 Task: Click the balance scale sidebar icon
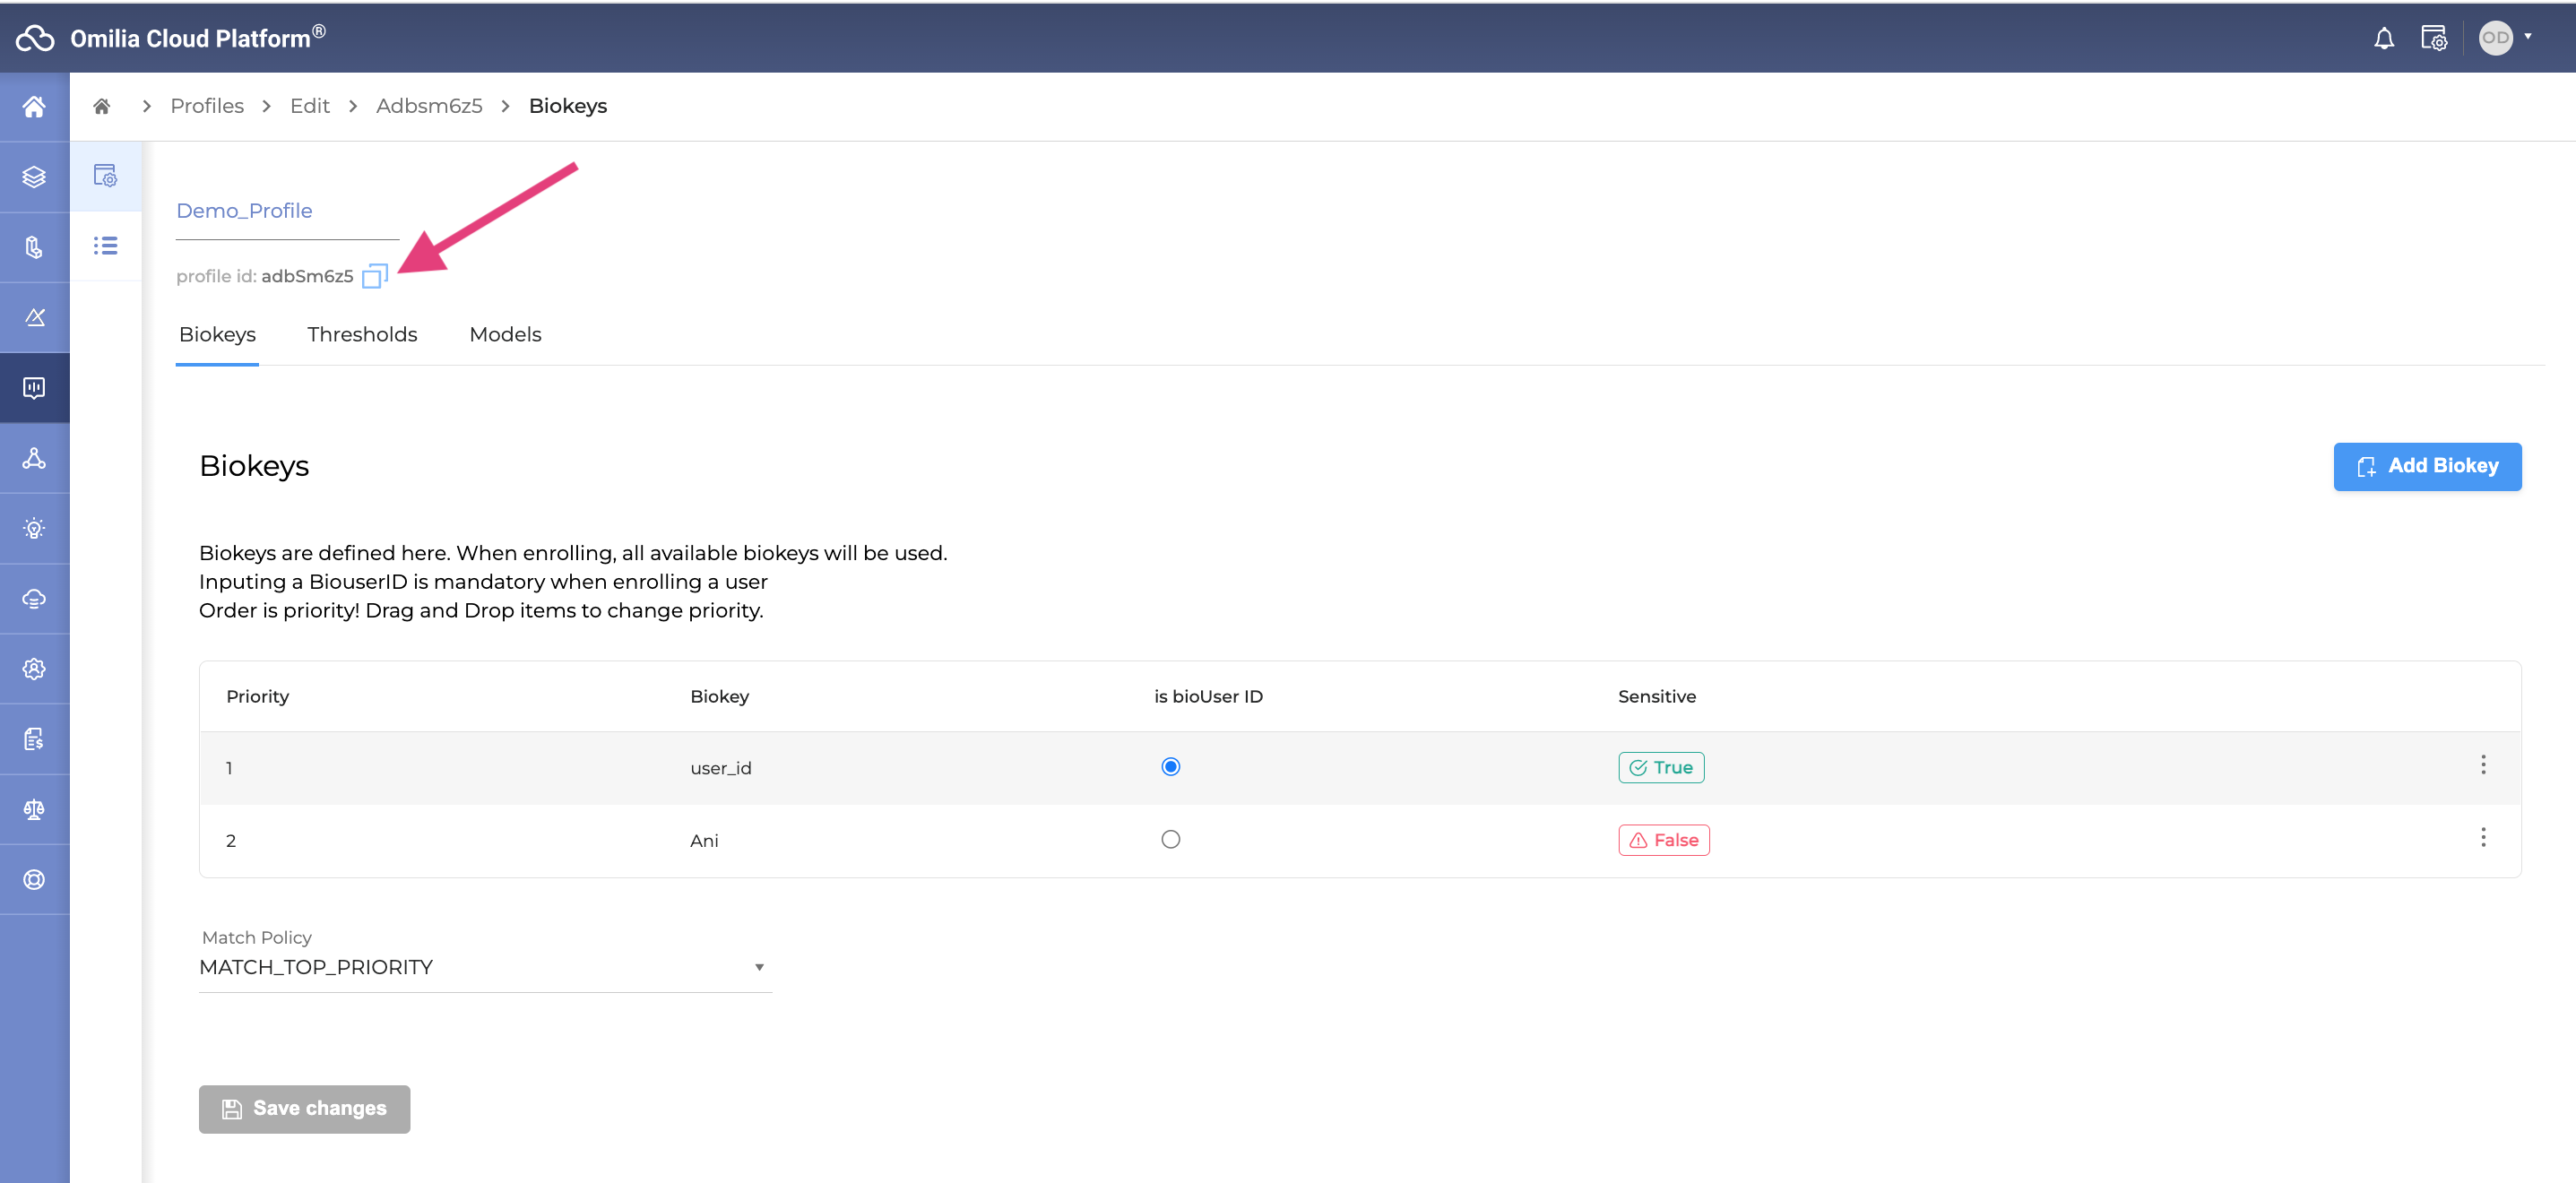(x=34, y=809)
